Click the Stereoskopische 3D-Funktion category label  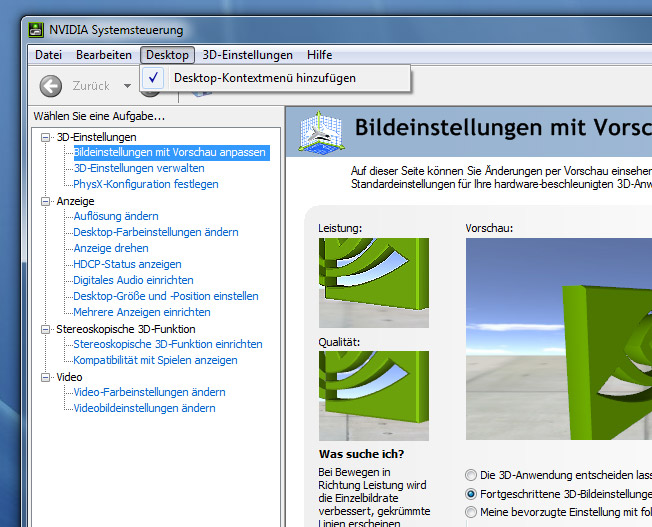coord(126,329)
